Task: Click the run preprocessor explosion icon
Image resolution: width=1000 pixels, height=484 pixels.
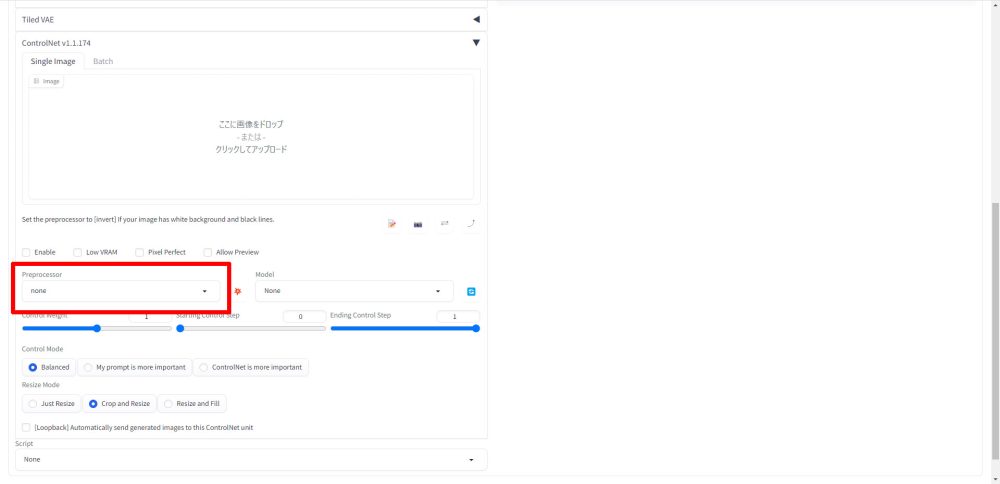Action: [x=238, y=291]
